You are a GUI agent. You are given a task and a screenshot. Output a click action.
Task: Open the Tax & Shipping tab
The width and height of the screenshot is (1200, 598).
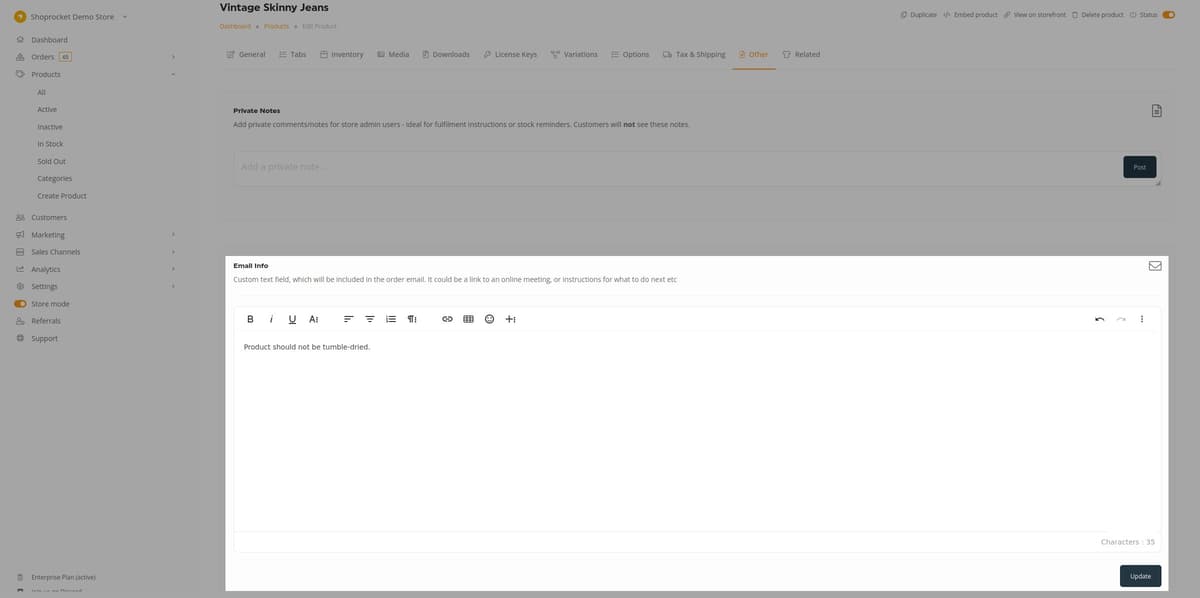coord(694,54)
